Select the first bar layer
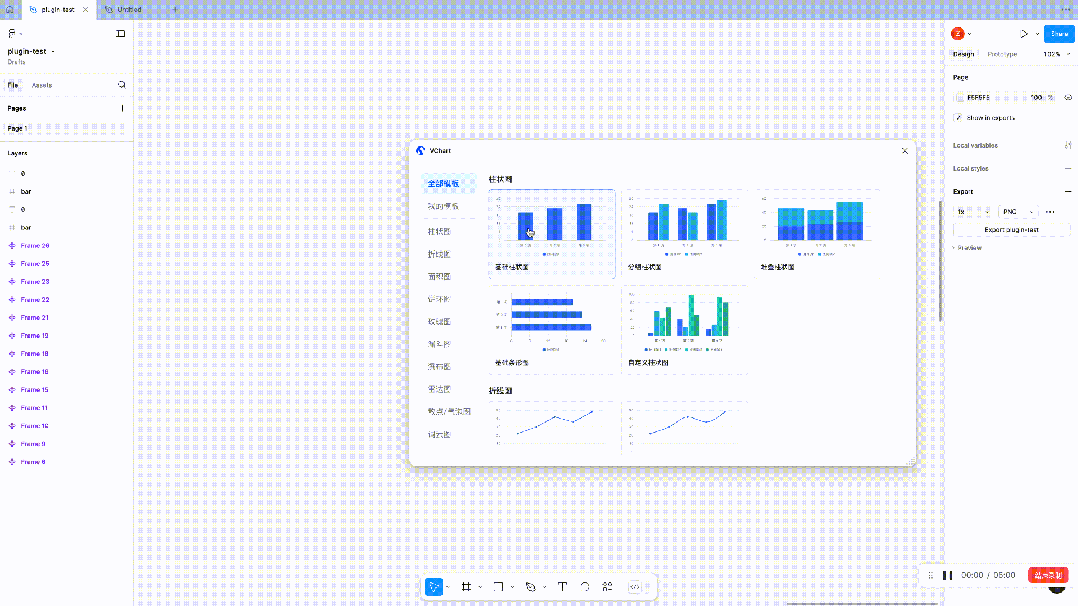1078x606 pixels. [65, 191]
